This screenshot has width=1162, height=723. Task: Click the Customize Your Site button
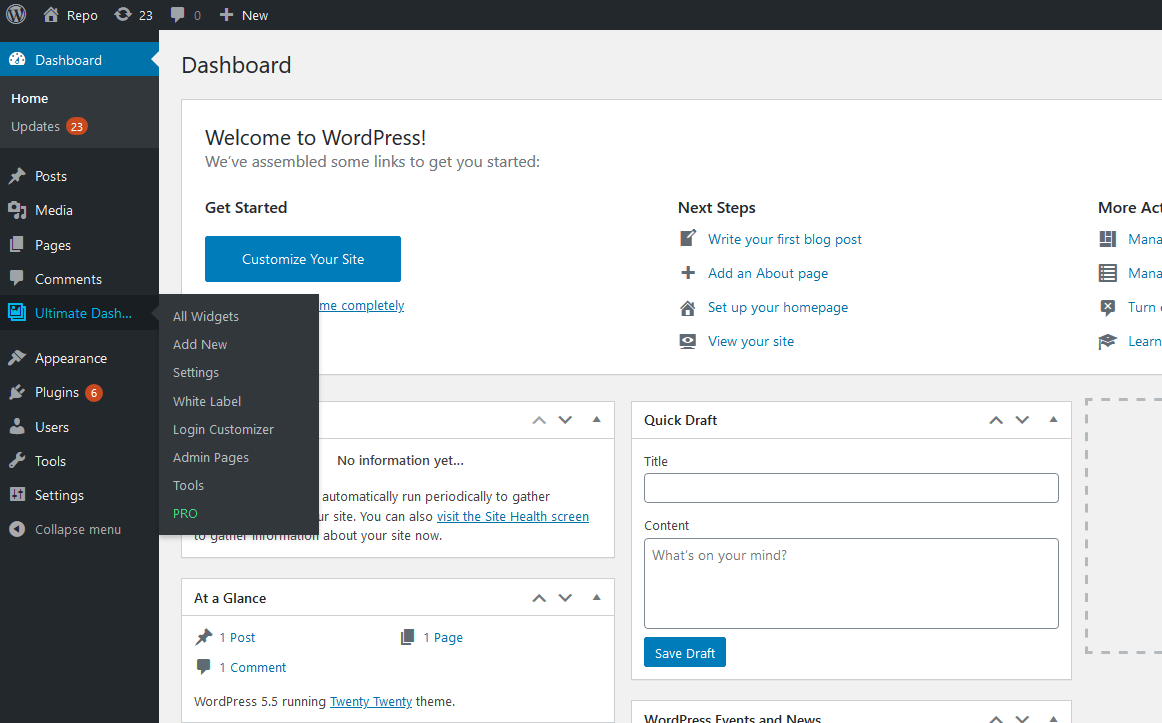[x=302, y=258]
